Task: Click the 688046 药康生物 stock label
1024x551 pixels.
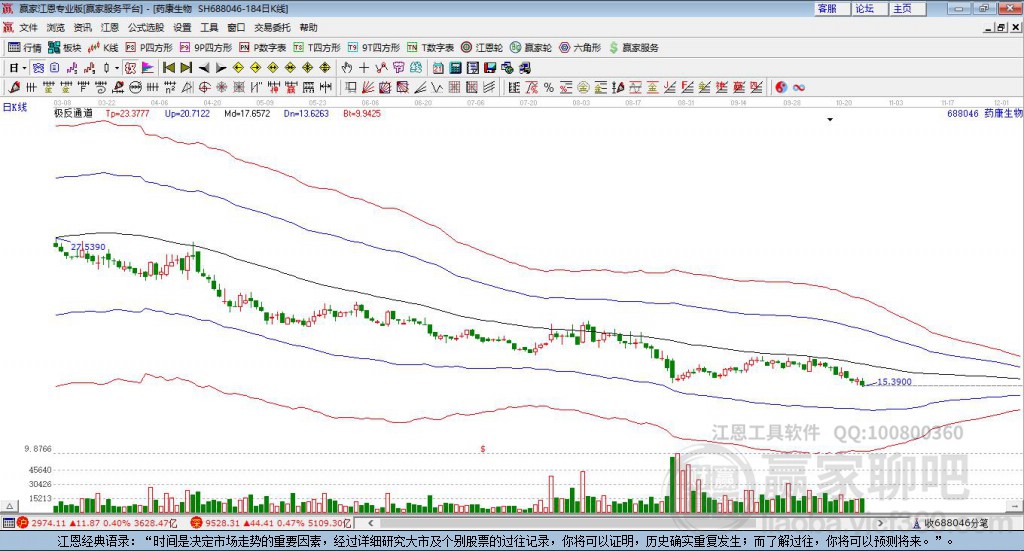Action: 984,114
